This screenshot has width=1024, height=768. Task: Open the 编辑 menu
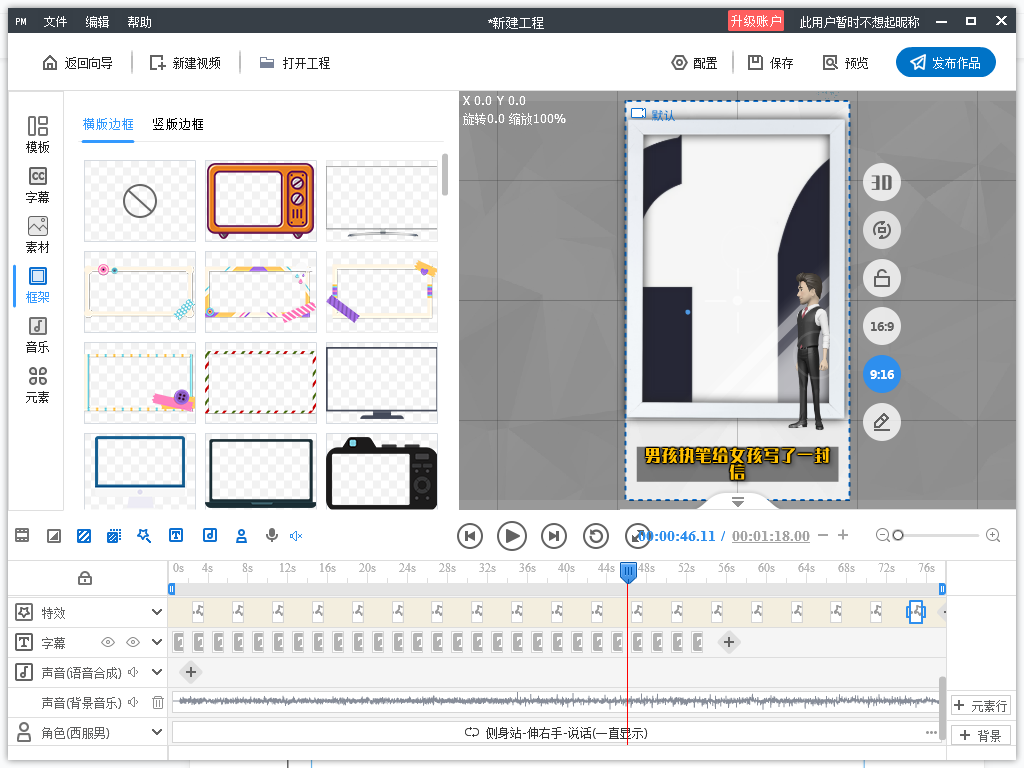tap(97, 22)
